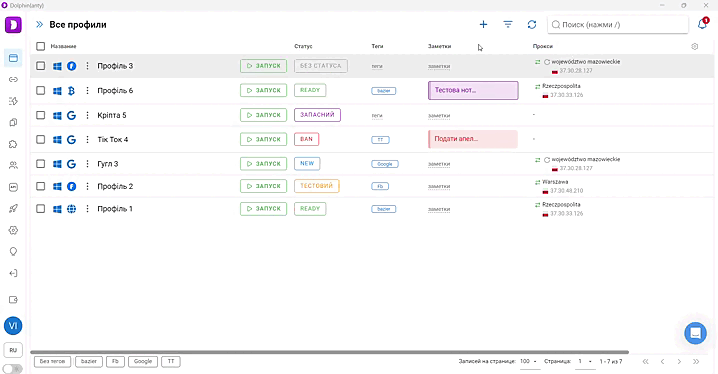This screenshot has width=718, height=374.
Task: Launch Профіль 6 with Запуск button
Action: [263, 91]
